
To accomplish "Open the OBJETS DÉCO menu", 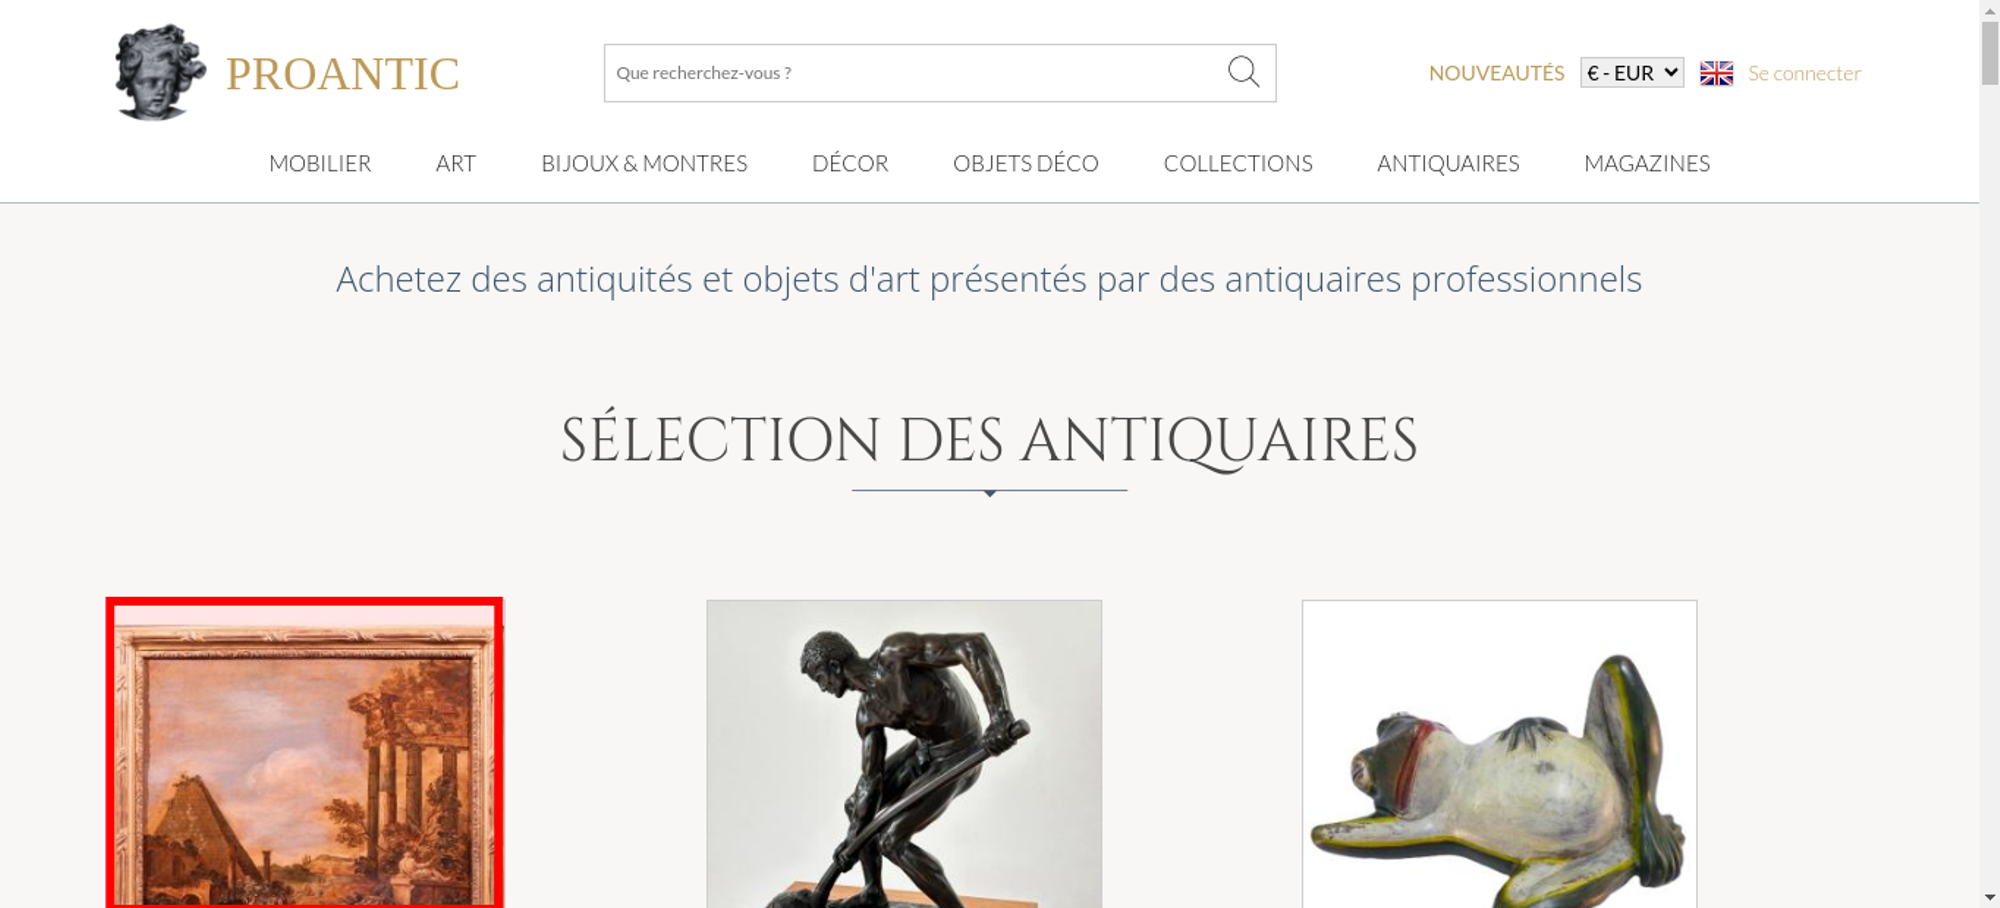I will coord(1026,163).
